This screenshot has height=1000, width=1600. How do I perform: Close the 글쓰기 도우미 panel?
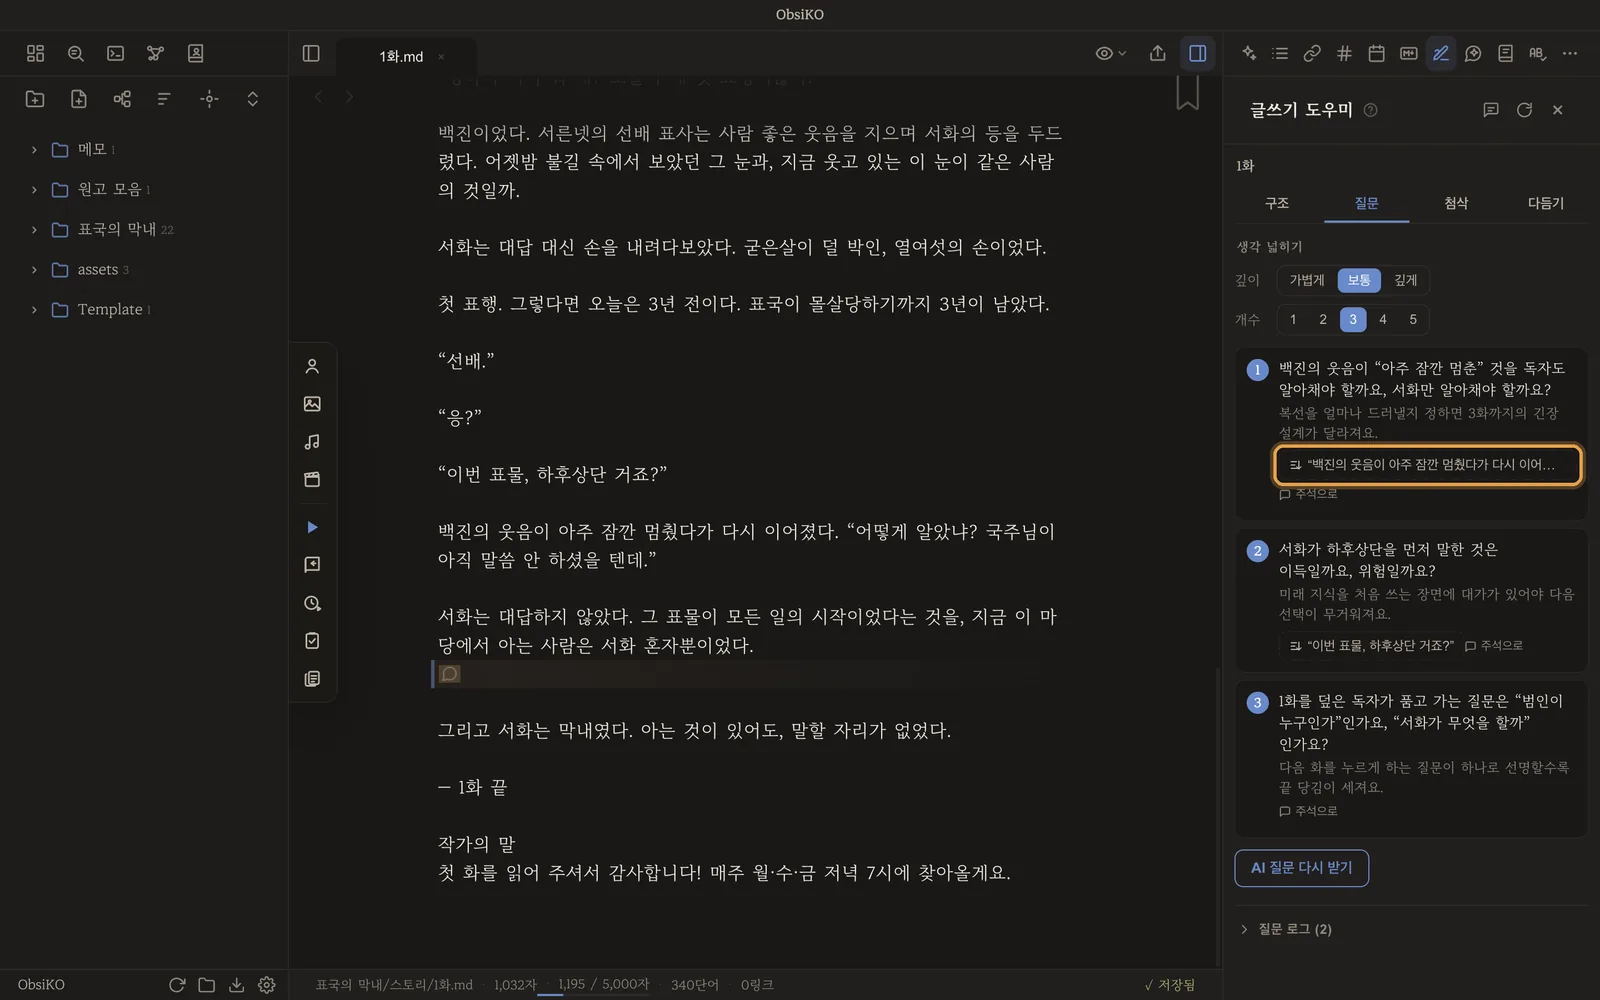(x=1557, y=110)
